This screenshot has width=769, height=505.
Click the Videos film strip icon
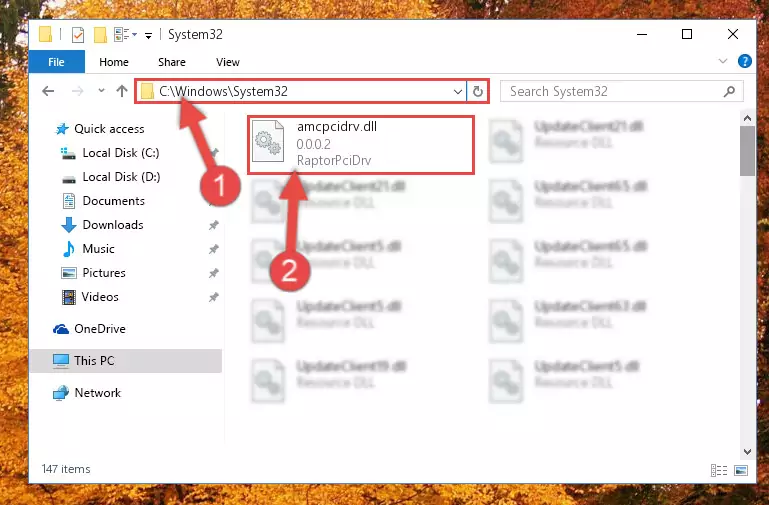(69, 297)
